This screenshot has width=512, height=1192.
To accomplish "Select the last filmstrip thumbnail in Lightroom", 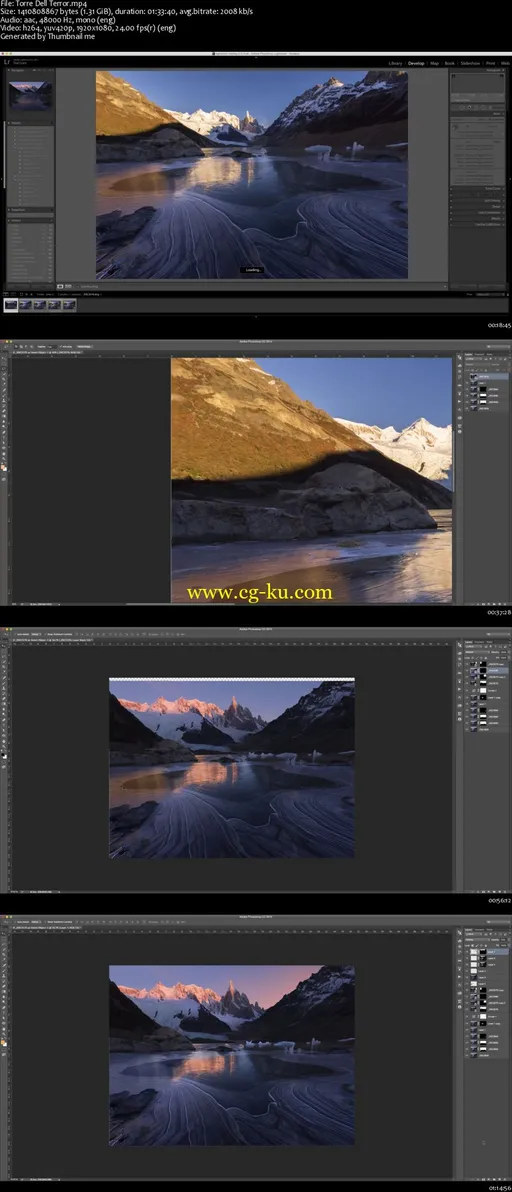I will (x=69, y=305).
